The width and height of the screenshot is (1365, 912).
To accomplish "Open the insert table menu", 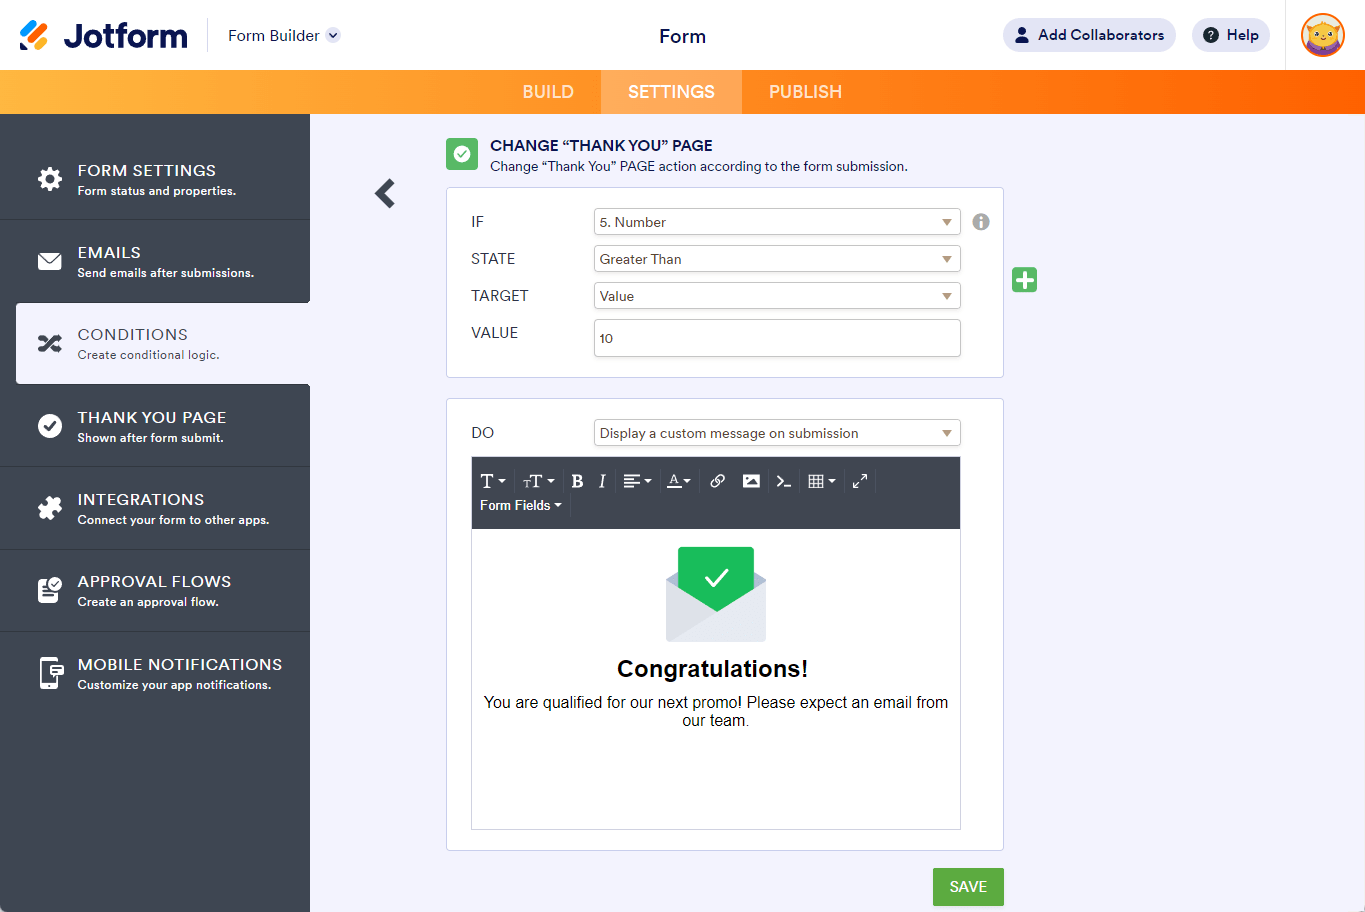I will 822,481.
